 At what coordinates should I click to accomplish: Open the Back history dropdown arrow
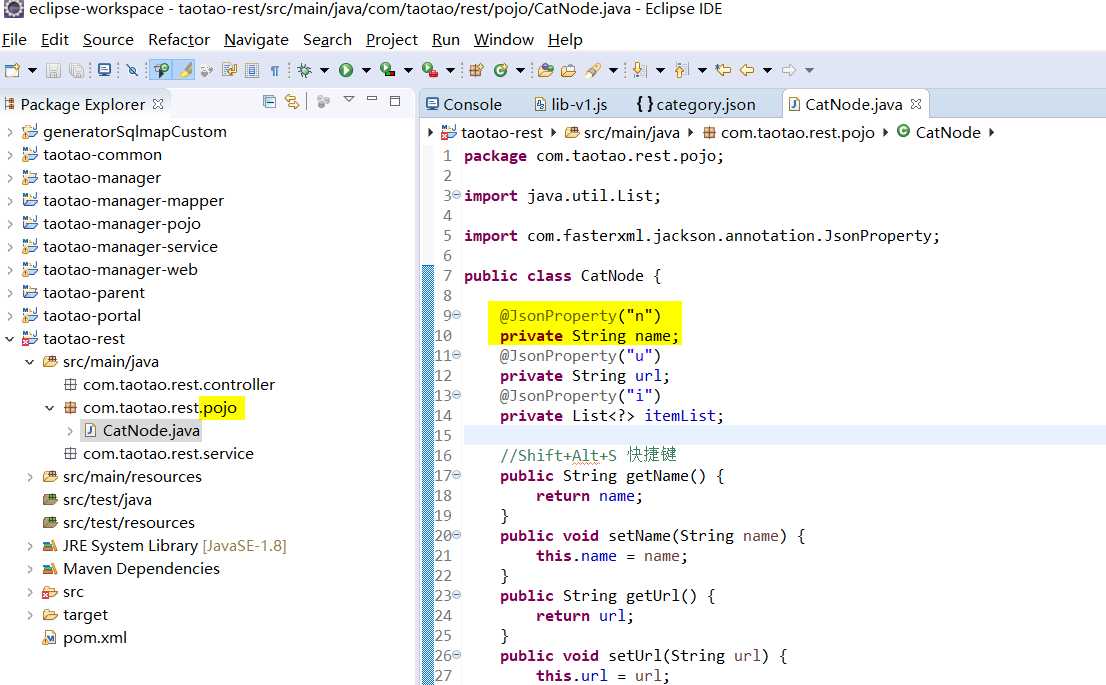(x=767, y=70)
